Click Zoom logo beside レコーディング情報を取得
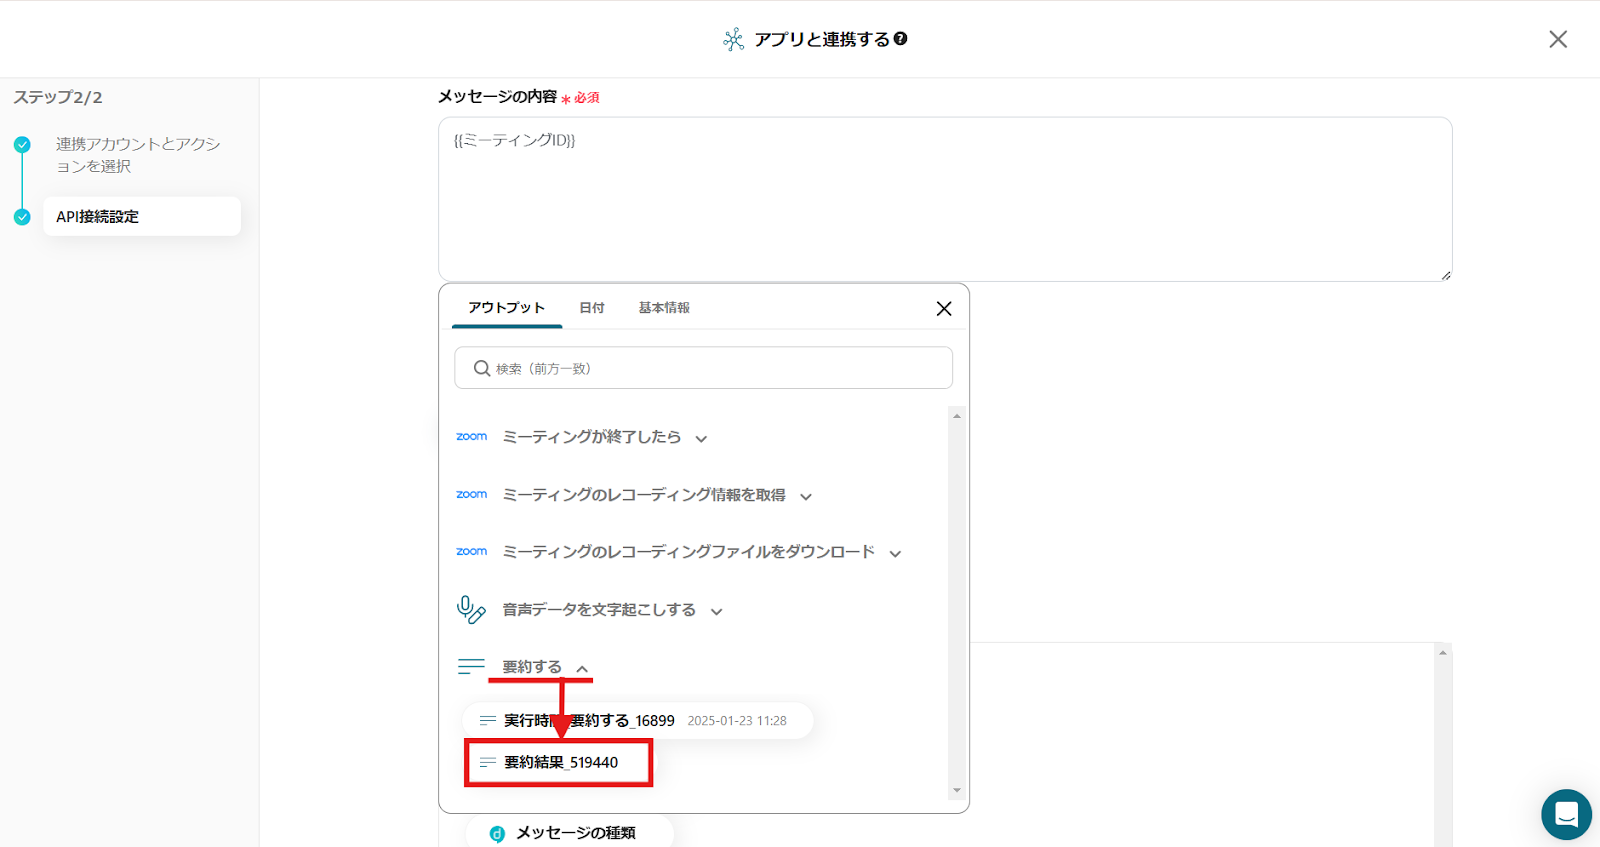This screenshot has height=847, width=1600. click(x=471, y=495)
